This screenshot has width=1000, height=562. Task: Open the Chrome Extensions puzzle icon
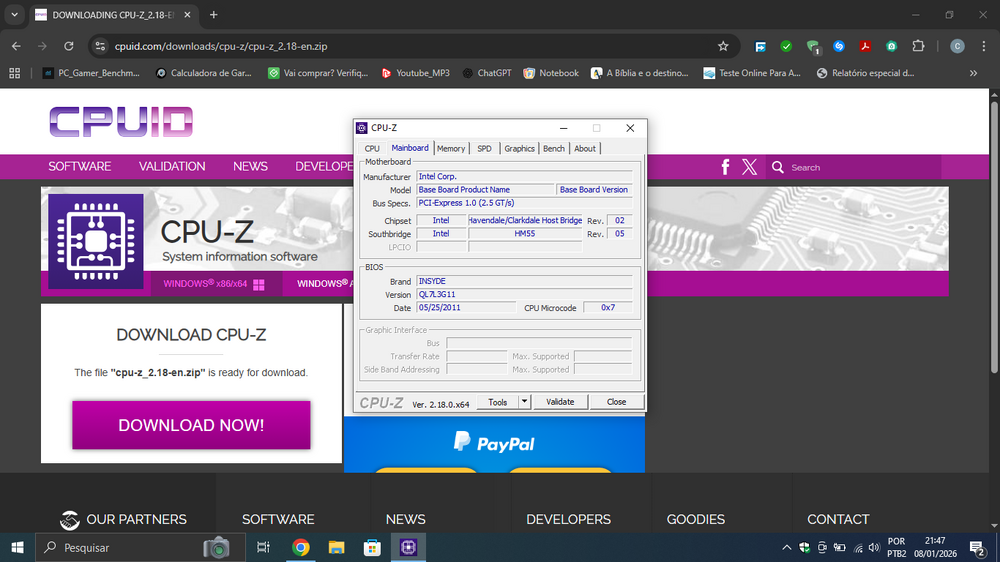click(917, 46)
